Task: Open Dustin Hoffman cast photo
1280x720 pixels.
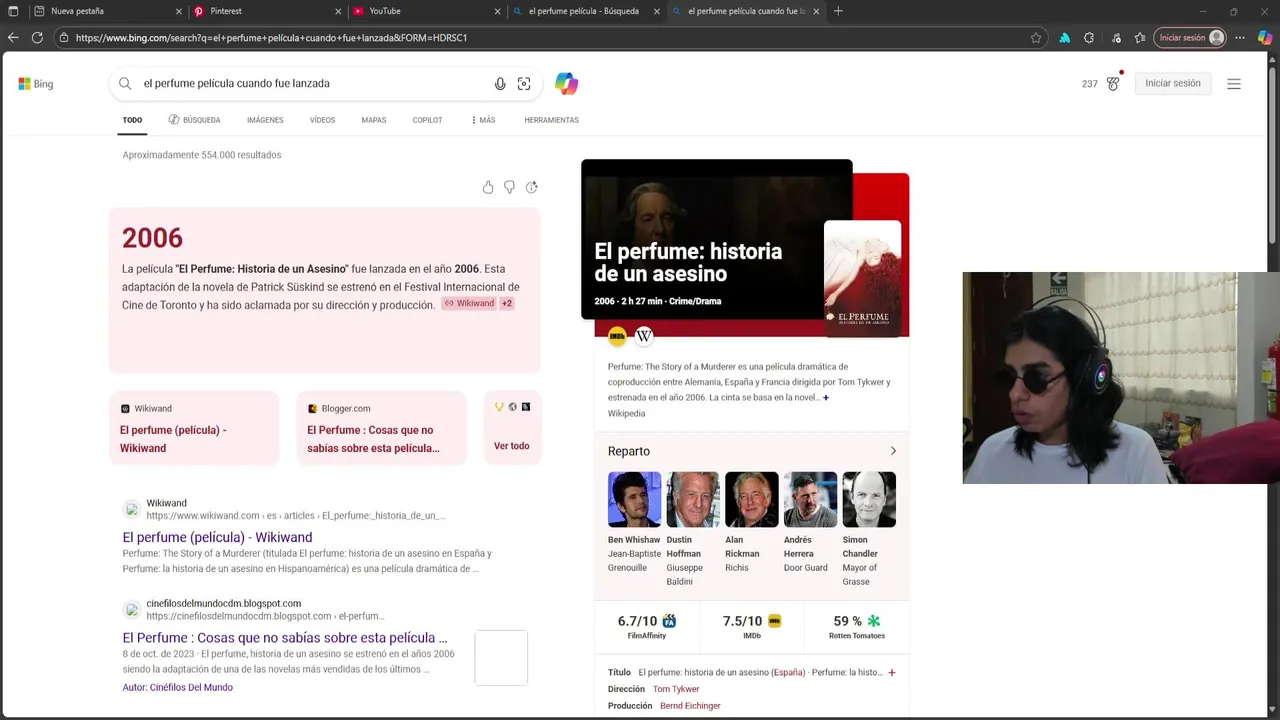Action: [693, 499]
